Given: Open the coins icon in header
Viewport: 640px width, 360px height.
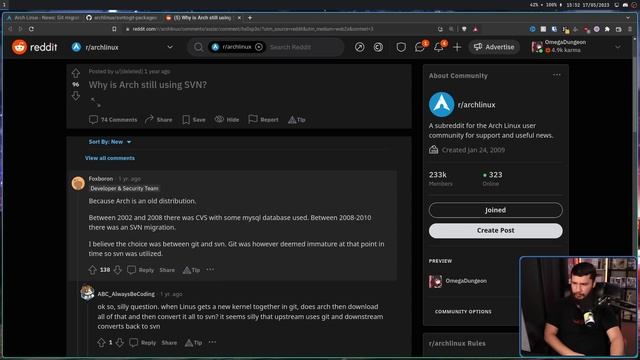Looking at the screenshot, I should click(x=378, y=47).
